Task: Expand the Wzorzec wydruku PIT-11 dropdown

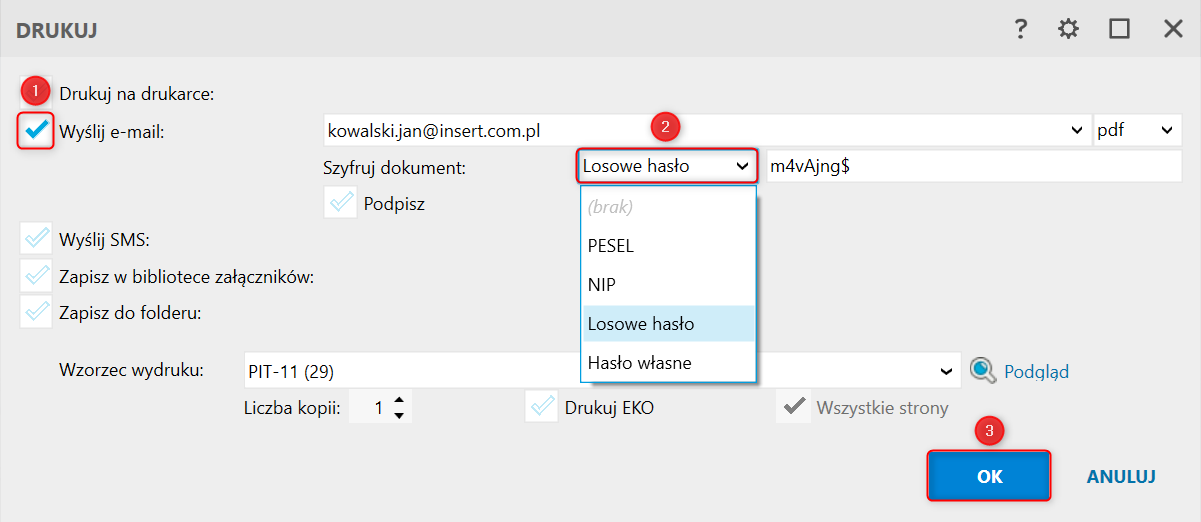Action: point(946,371)
